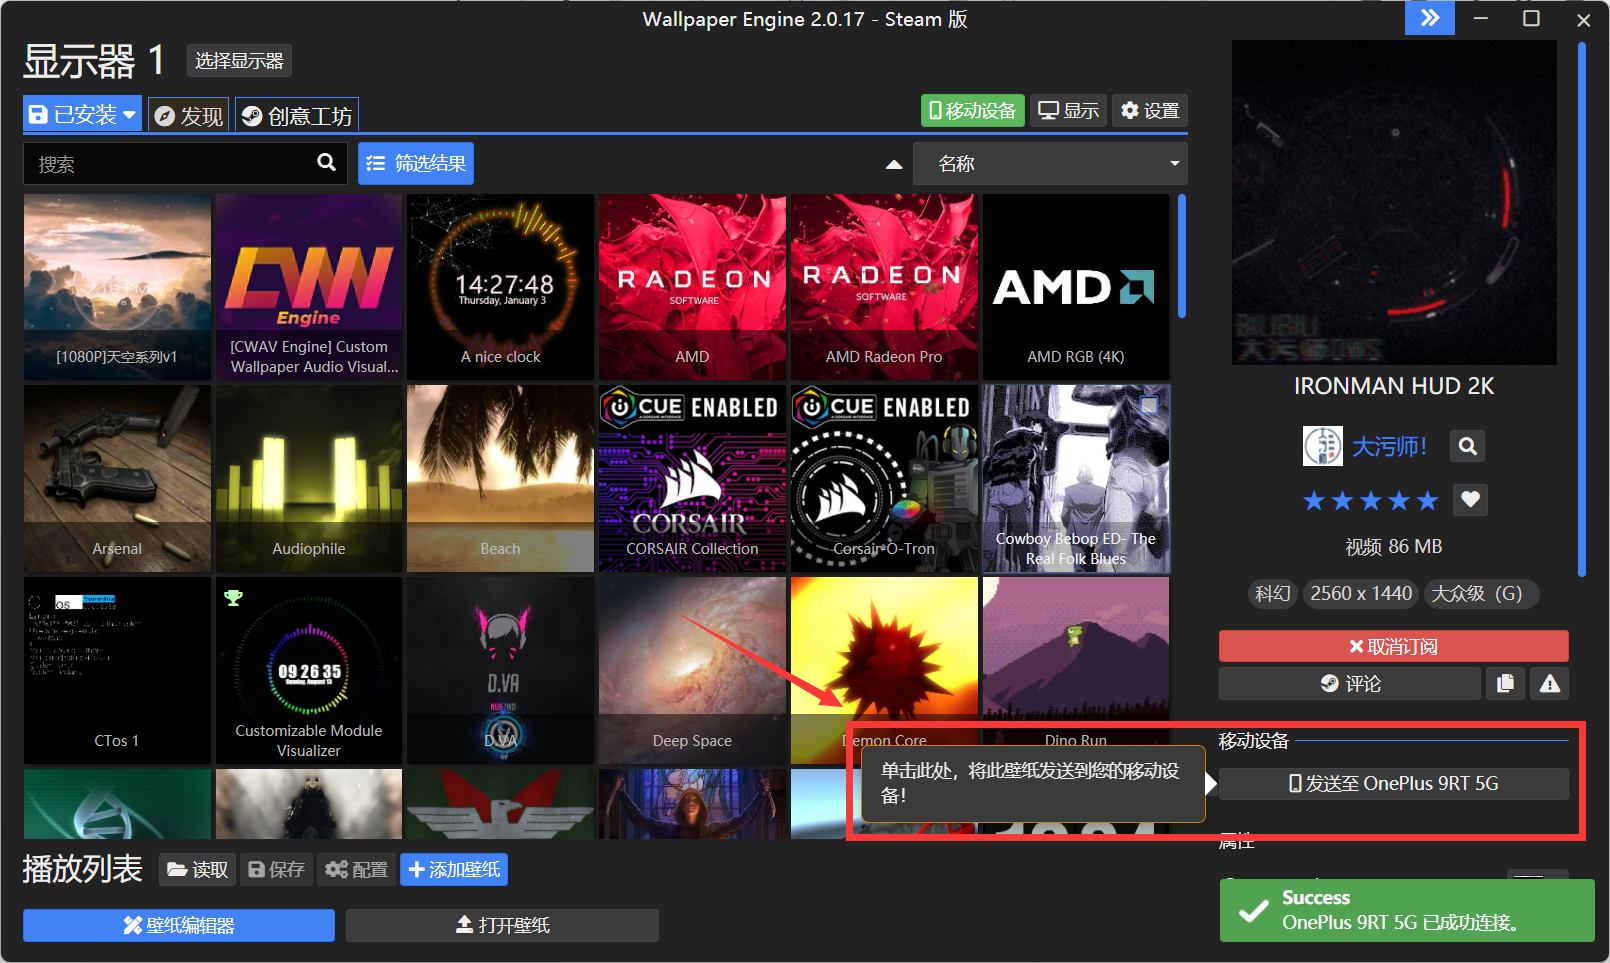Select AMD RGB (4K) wallpaper
1610x963 pixels.
pos(1076,287)
